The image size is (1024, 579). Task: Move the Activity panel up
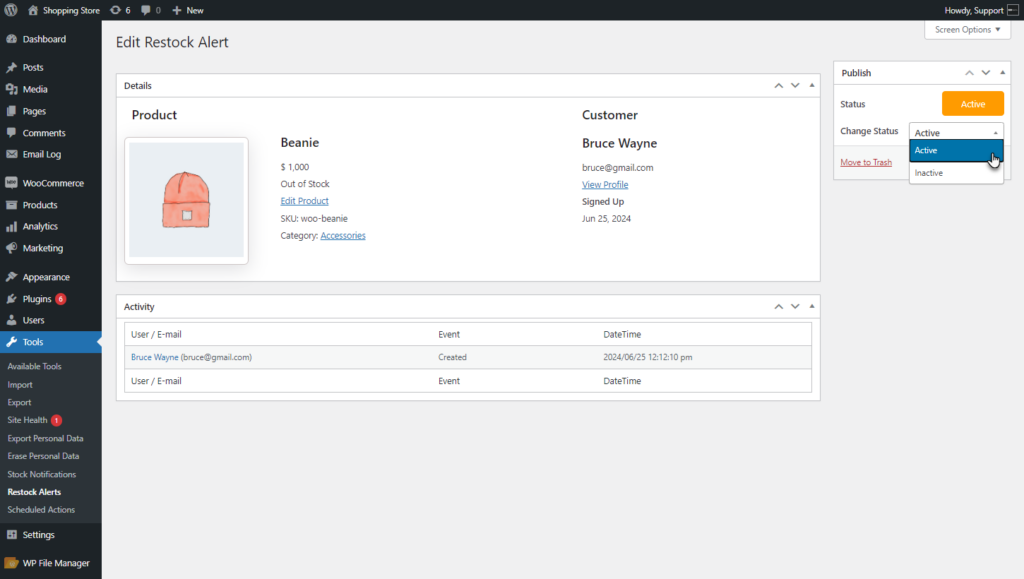(778, 306)
